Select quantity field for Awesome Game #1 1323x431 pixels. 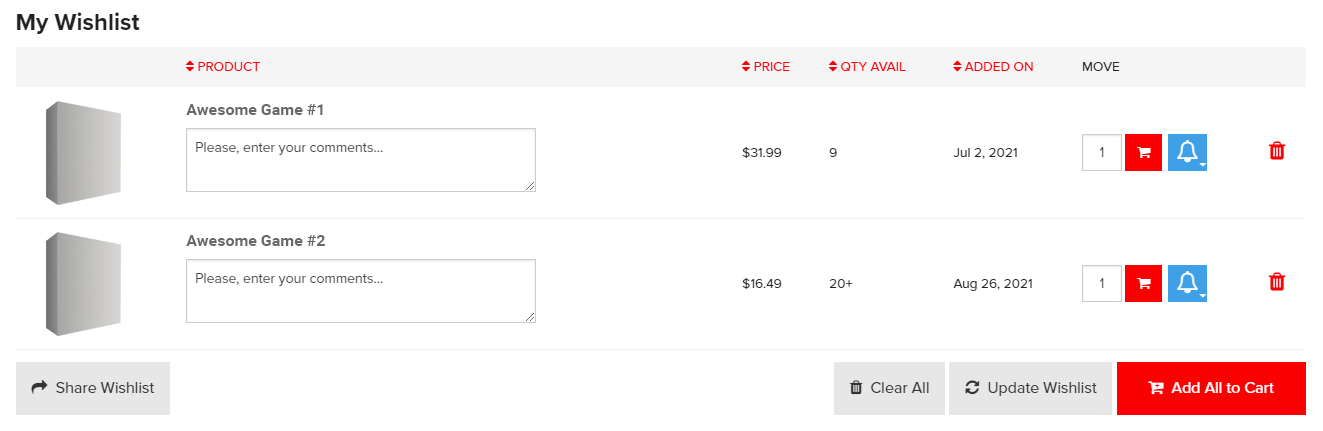[x=1102, y=153]
